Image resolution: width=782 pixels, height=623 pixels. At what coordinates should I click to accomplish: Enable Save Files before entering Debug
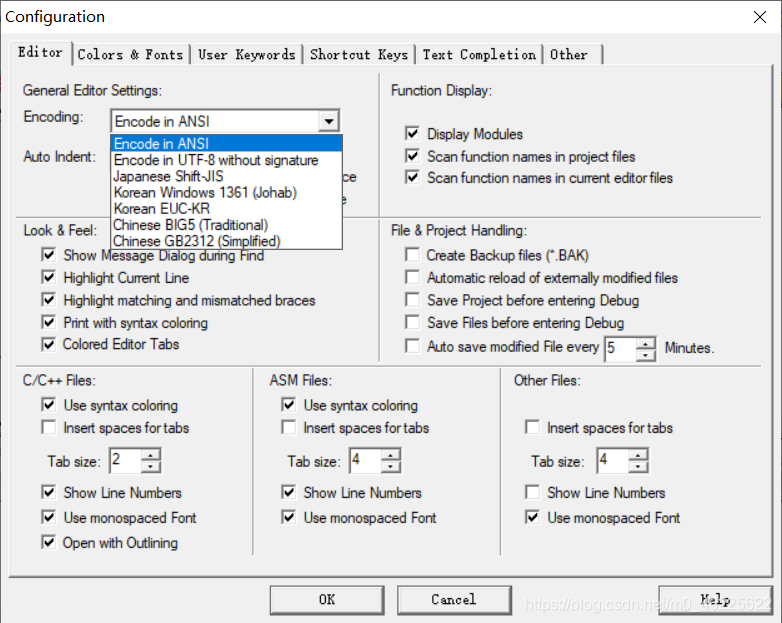[x=412, y=322]
